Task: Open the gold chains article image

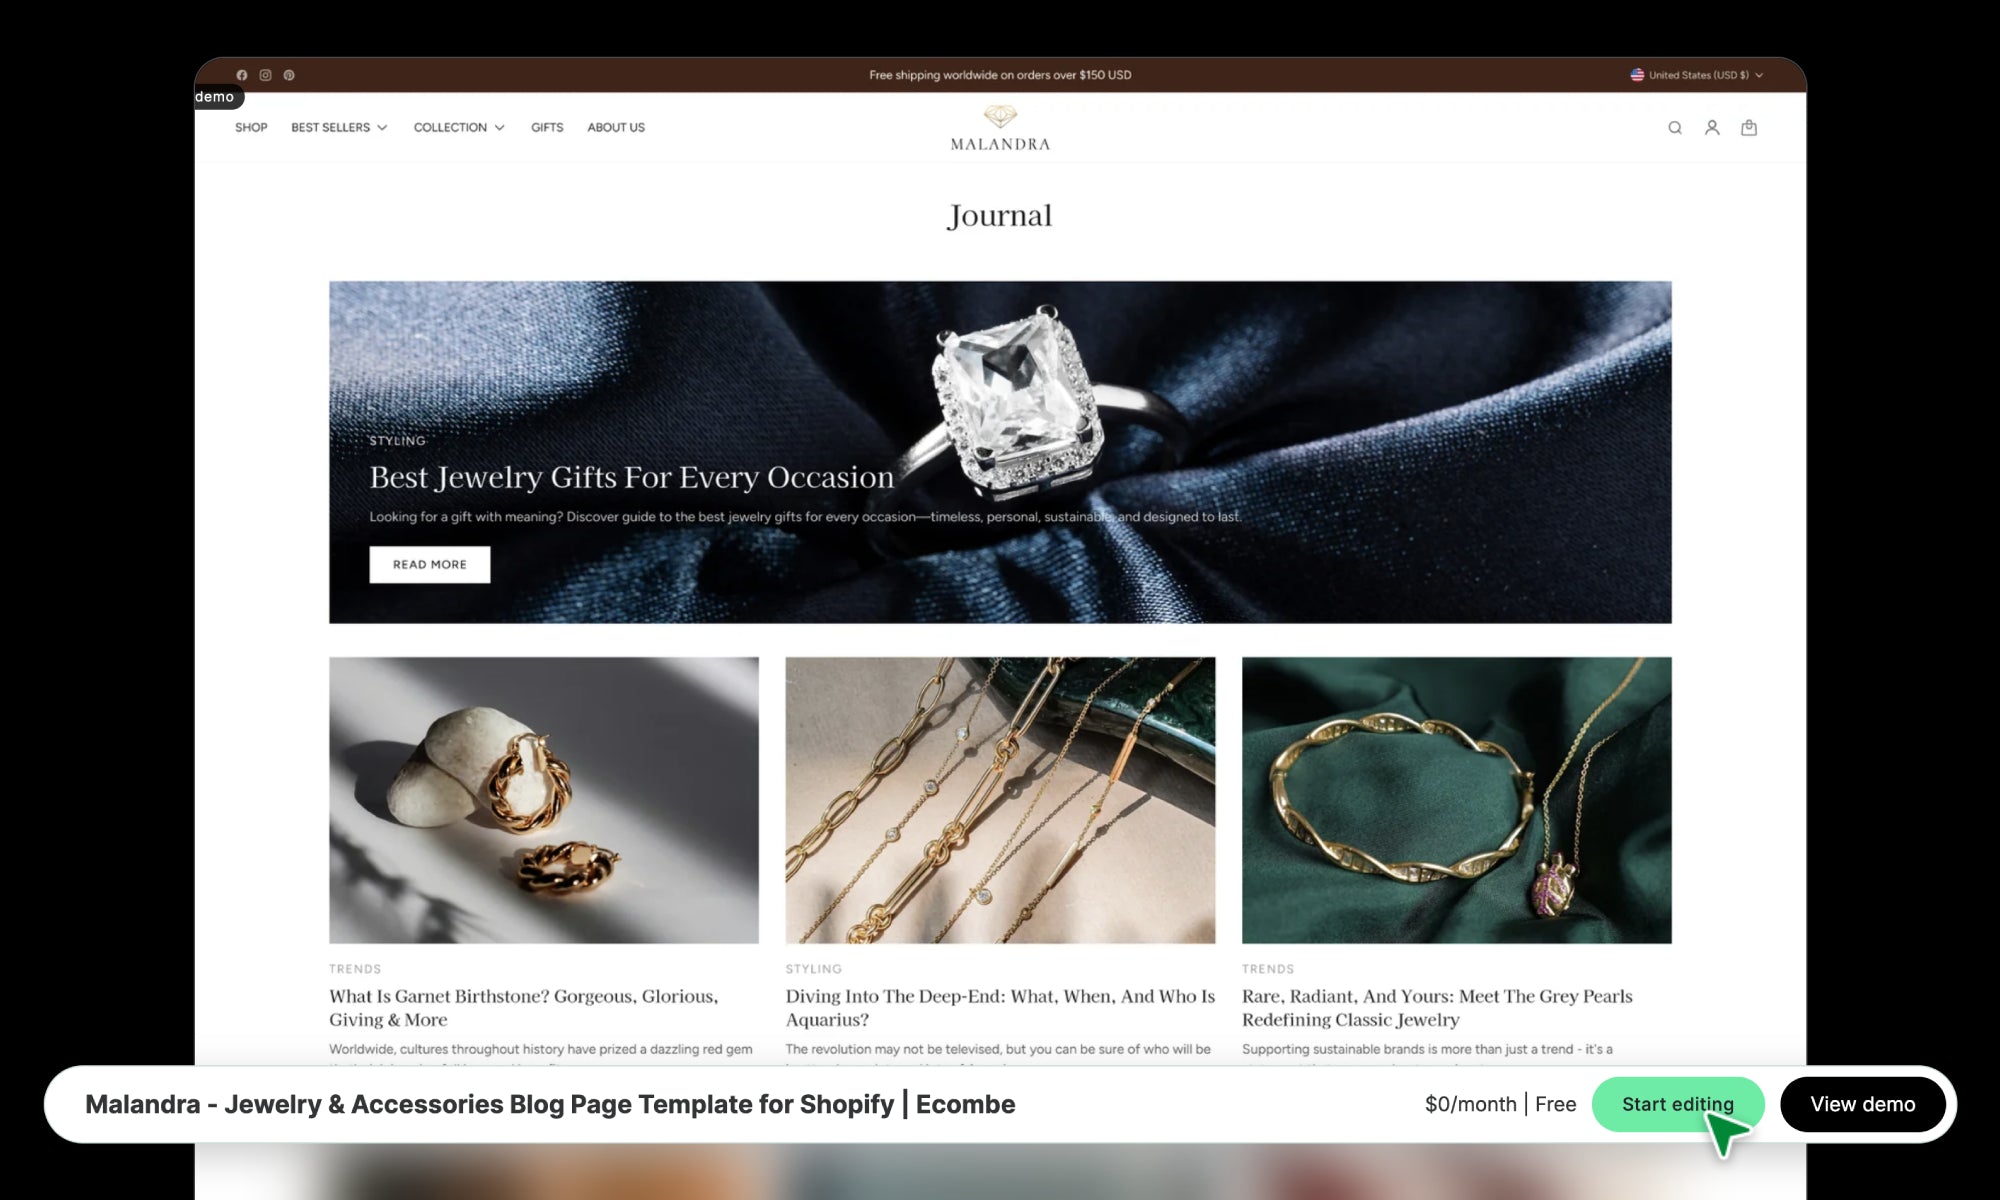Action: (1000, 800)
